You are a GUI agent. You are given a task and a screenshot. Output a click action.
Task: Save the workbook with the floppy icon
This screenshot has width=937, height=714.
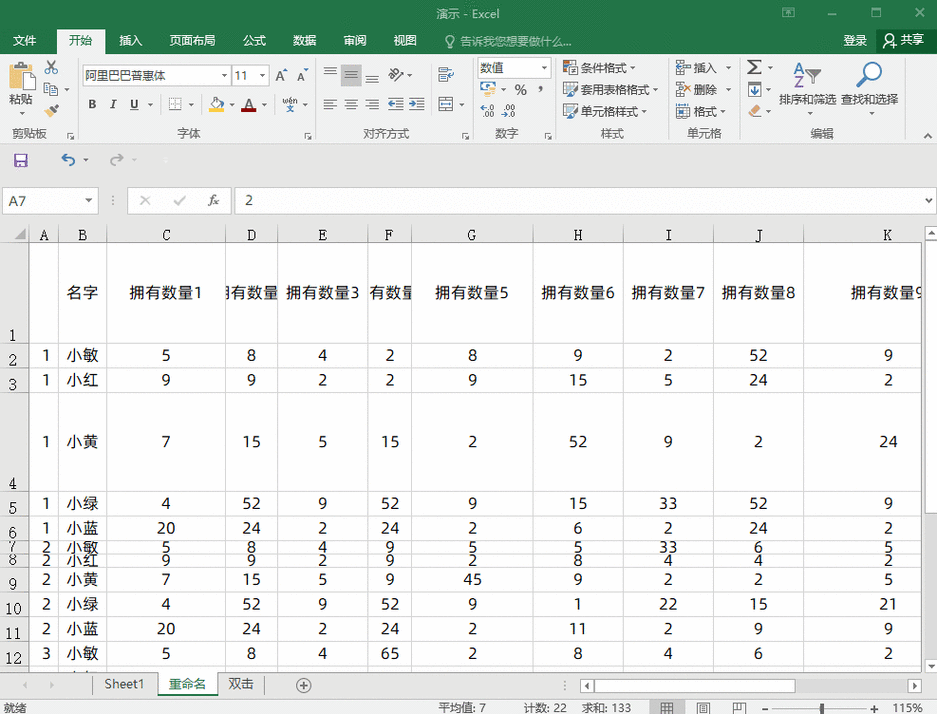pyautogui.click(x=21, y=160)
